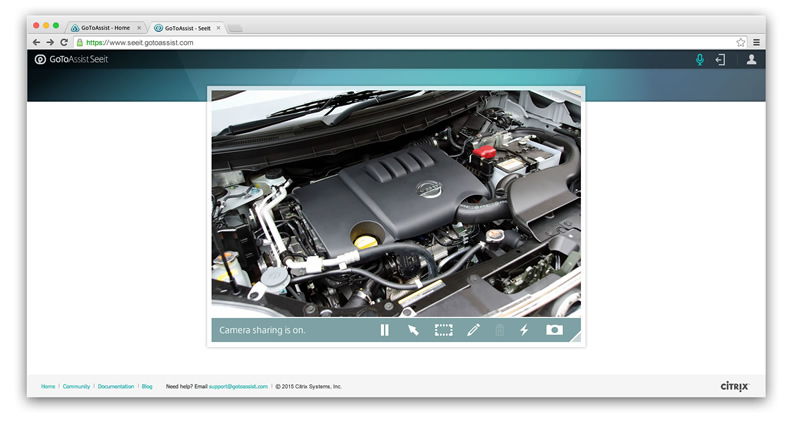
Task: Click the 'Camera sharing is on.' text
Action: point(262,330)
